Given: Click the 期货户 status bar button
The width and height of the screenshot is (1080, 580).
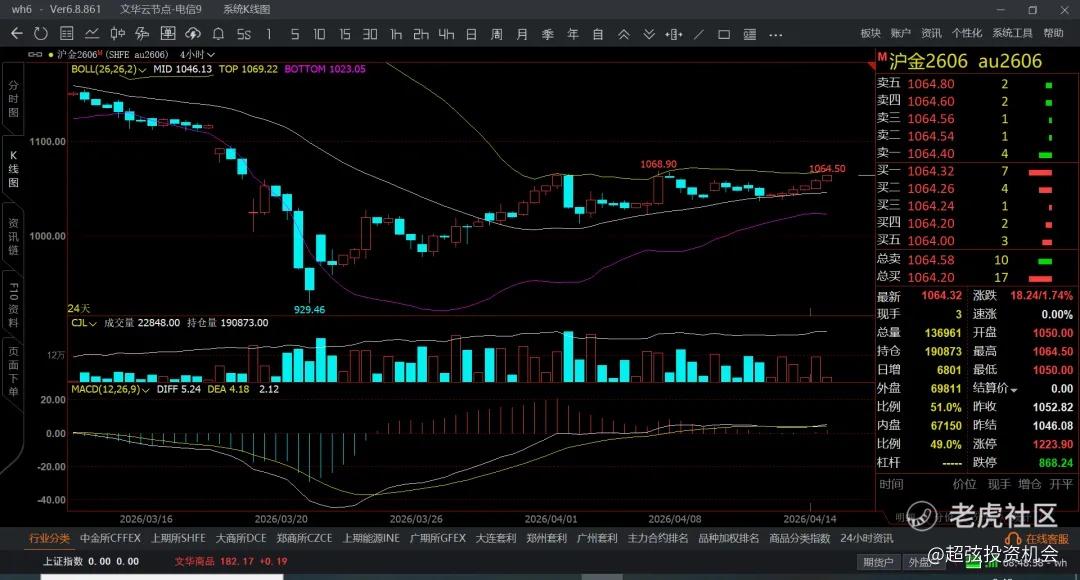Looking at the screenshot, I should [x=878, y=563].
